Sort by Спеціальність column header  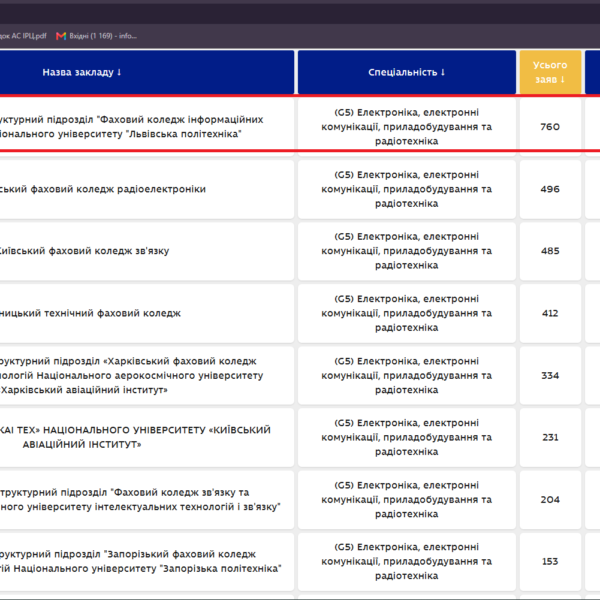coord(407,72)
